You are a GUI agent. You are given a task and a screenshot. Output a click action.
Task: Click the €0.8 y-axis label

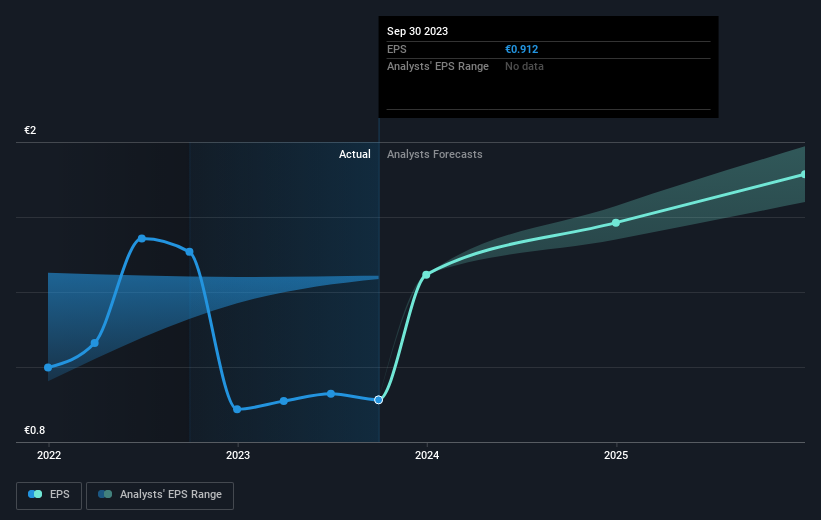tap(35, 430)
